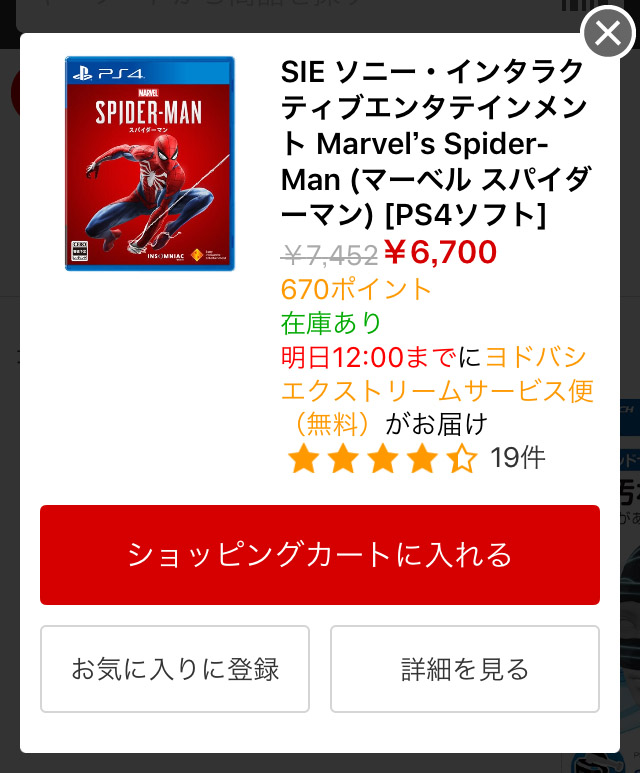Viewport: 640px width, 773px height.
Task: Open the 19件 reviews count
Action: (x=518, y=458)
